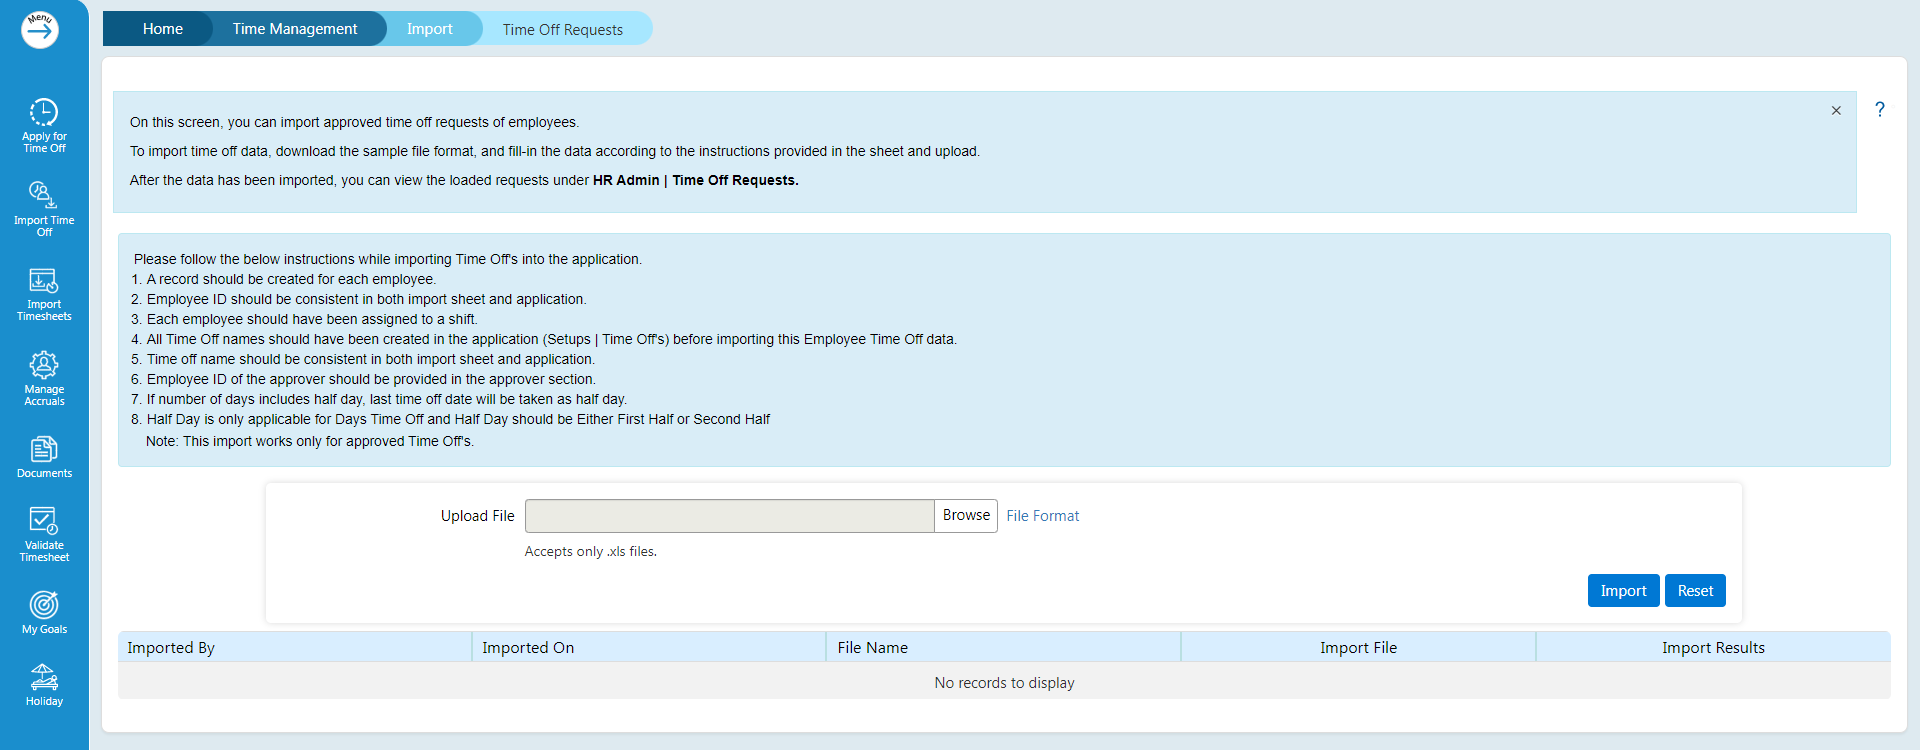Click the Import breadcrumb
1920x750 pixels.
pos(429,29)
